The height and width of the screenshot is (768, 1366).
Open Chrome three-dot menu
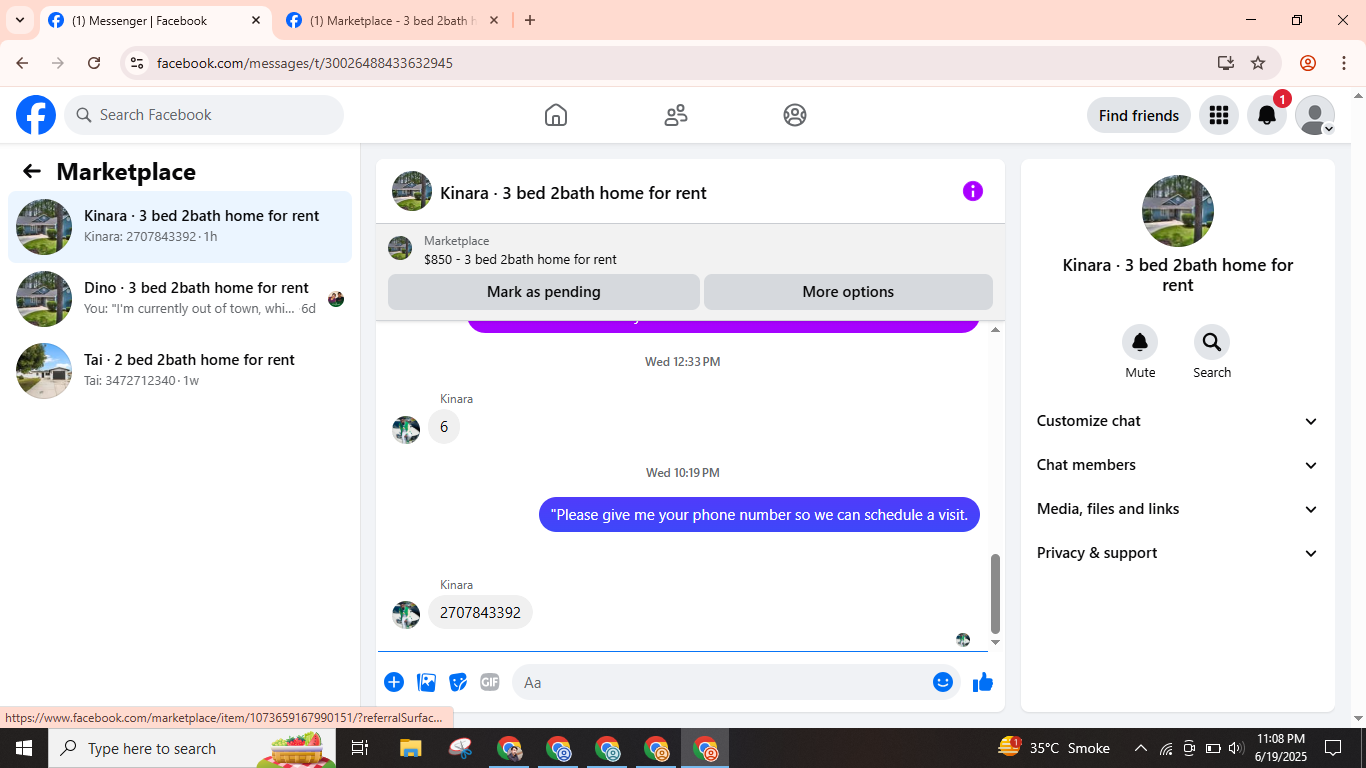[1344, 63]
